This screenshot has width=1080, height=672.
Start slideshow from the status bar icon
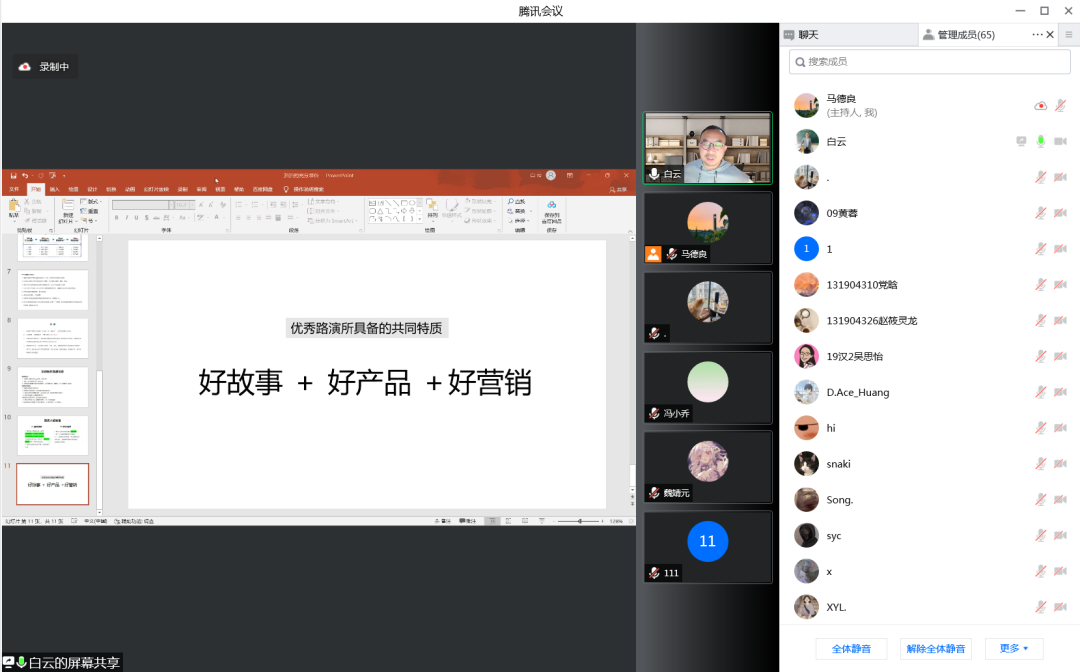coord(542,520)
